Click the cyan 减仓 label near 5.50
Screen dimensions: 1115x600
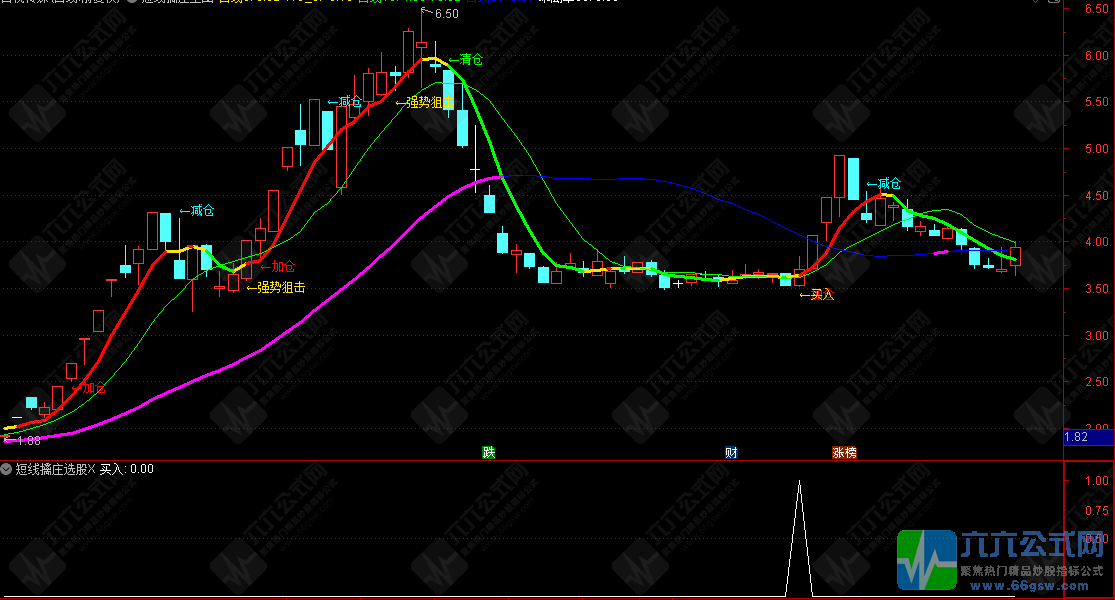(x=345, y=102)
